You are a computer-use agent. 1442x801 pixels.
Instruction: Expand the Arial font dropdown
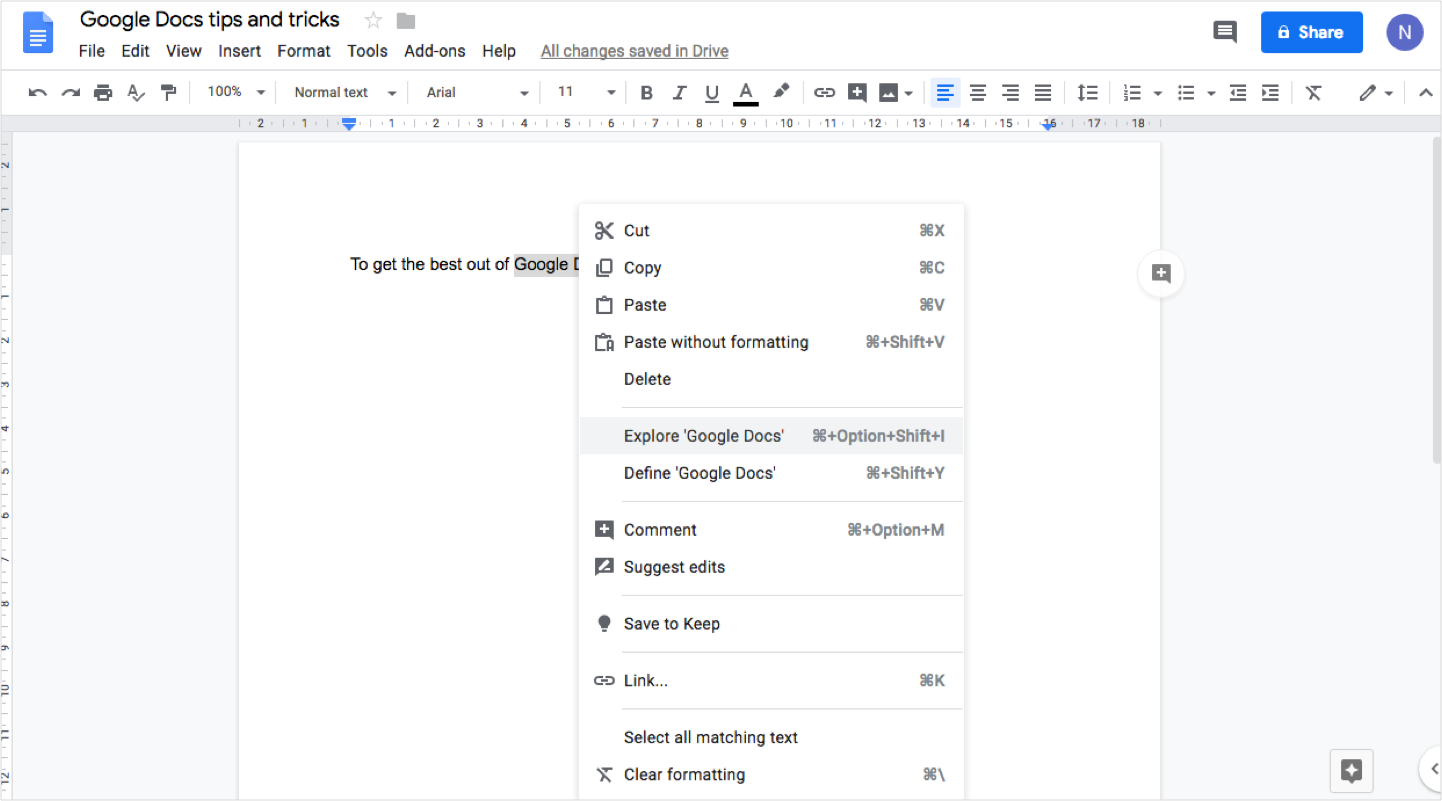click(x=477, y=92)
